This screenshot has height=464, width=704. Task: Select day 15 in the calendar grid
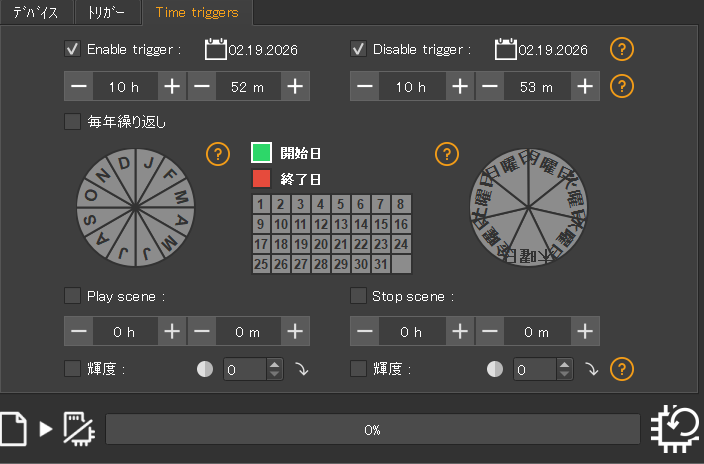[380, 224]
